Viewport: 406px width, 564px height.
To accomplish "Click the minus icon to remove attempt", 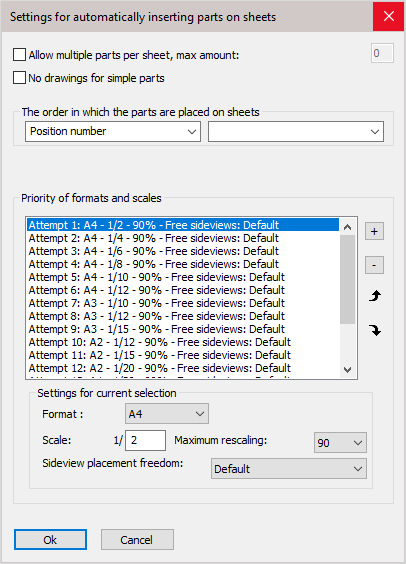I will (374, 265).
